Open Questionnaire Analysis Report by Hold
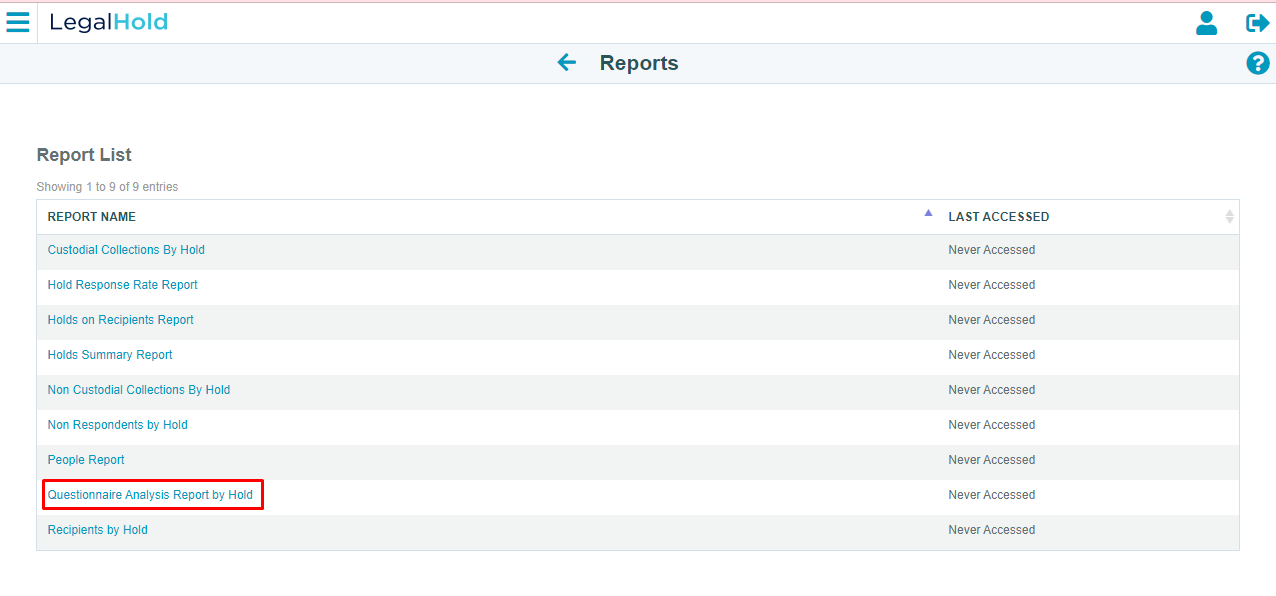Viewport: 1276px width, 596px height. (x=150, y=495)
